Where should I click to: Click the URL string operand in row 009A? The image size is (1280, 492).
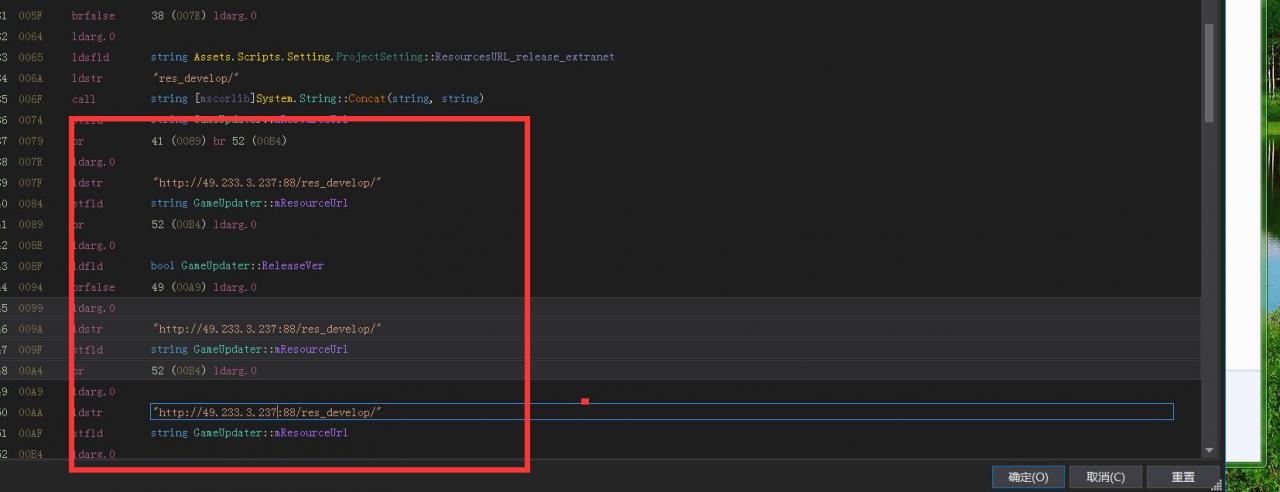click(267, 329)
